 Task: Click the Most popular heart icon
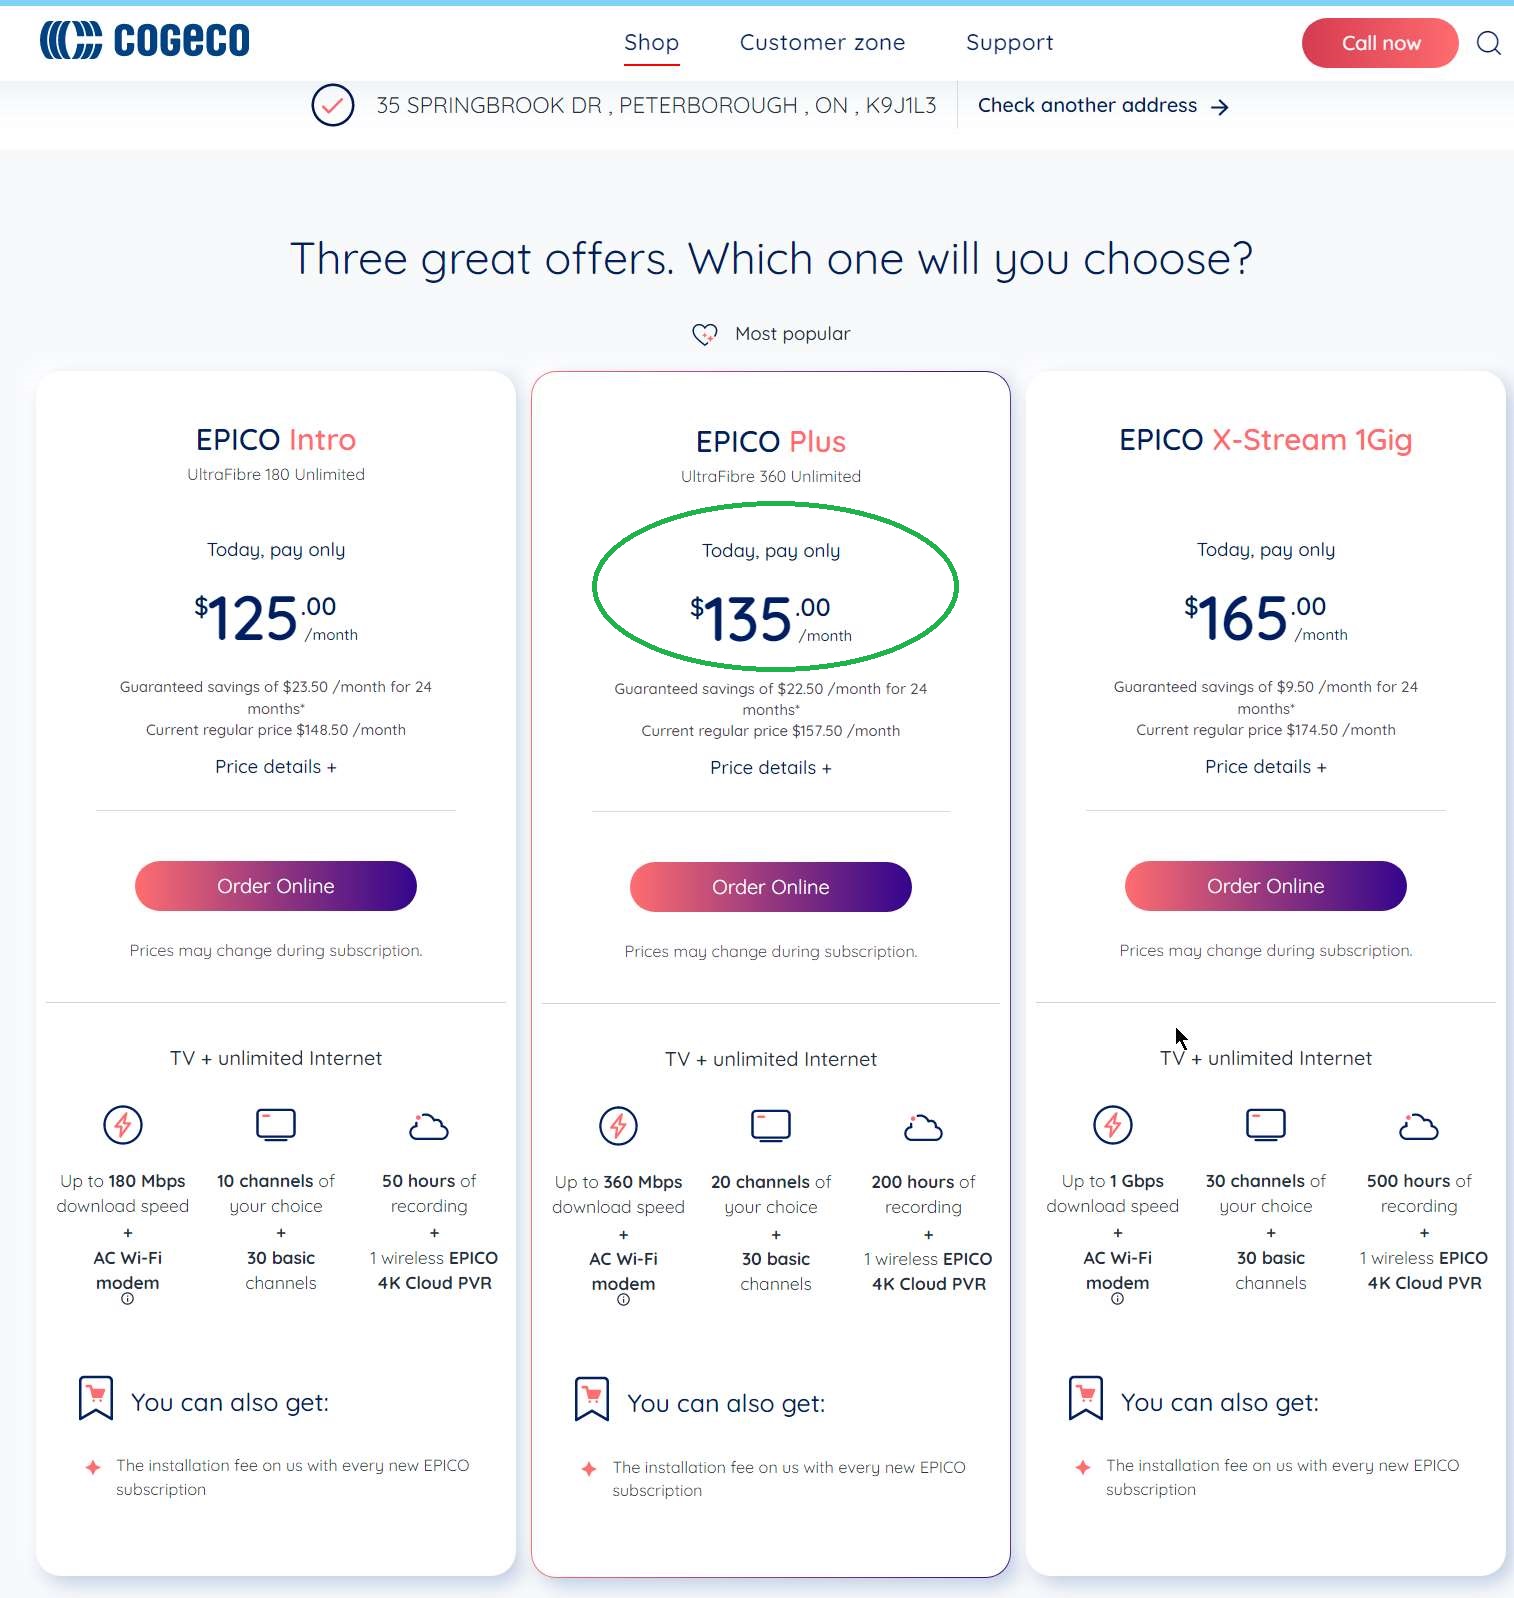(x=705, y=334)
